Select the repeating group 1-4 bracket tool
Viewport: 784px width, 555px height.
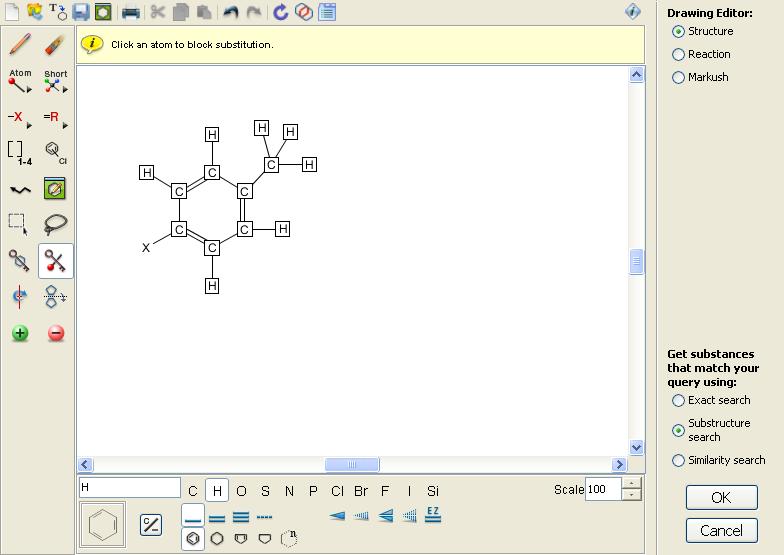coord(19,153)
